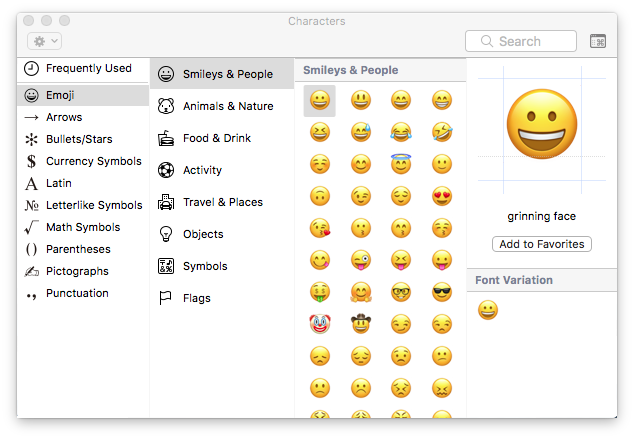Pick grinning squinting face emoji
The image size is (634, 439).
(x=320, y=132)
